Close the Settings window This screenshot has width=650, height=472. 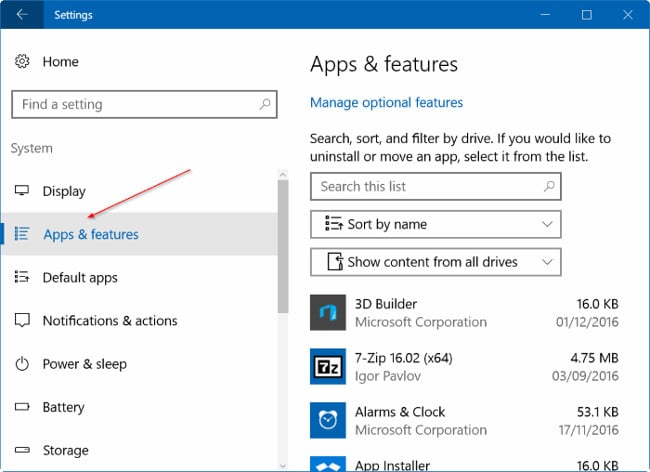point(628,15)
